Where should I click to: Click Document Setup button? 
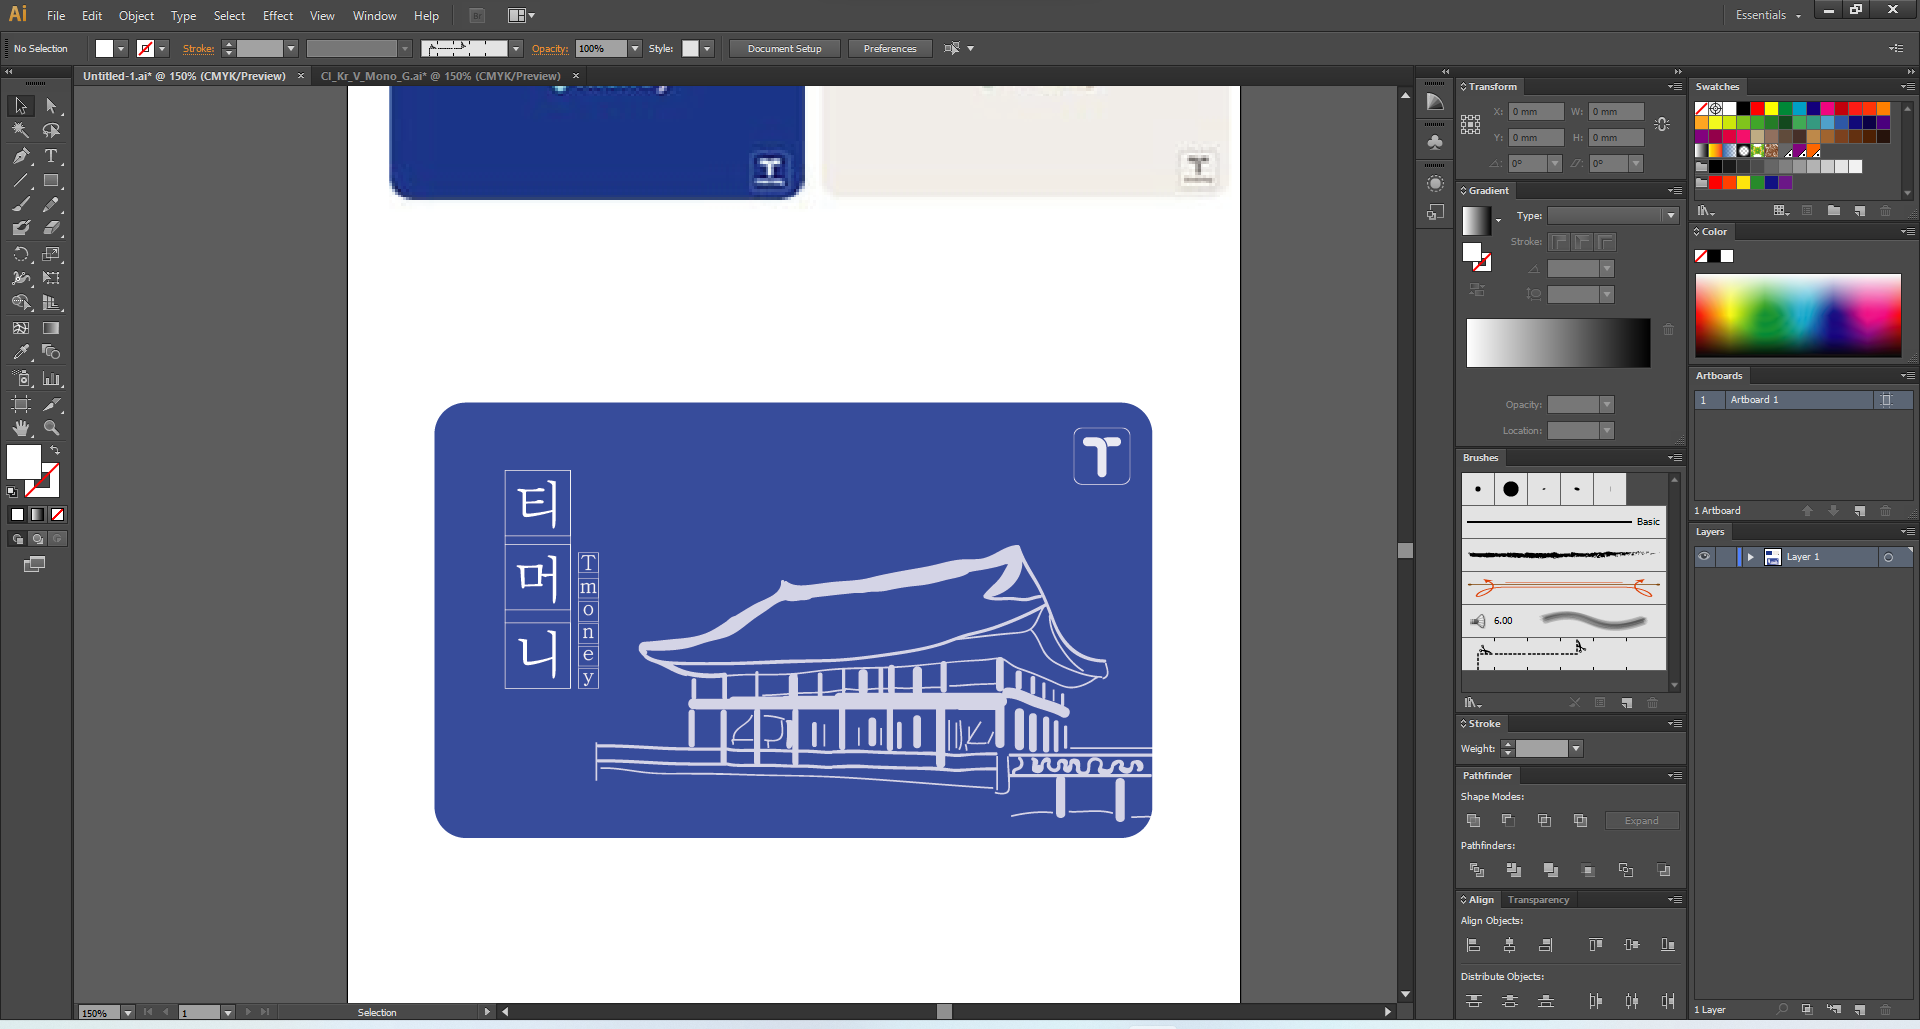[785, 49]
